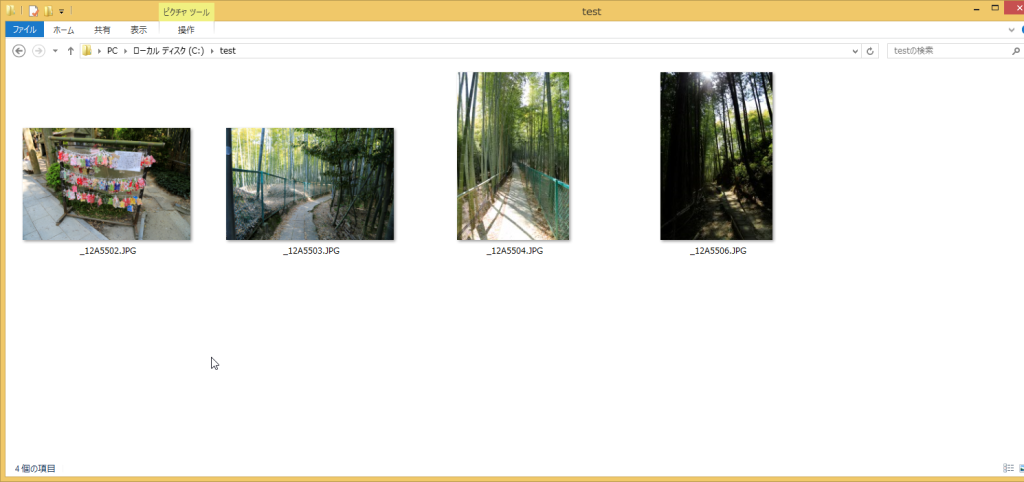Click the _12A5503.JPG file name label
Image resolution: width=1024 pixels, height=482 pixels.
click(311, 251)
